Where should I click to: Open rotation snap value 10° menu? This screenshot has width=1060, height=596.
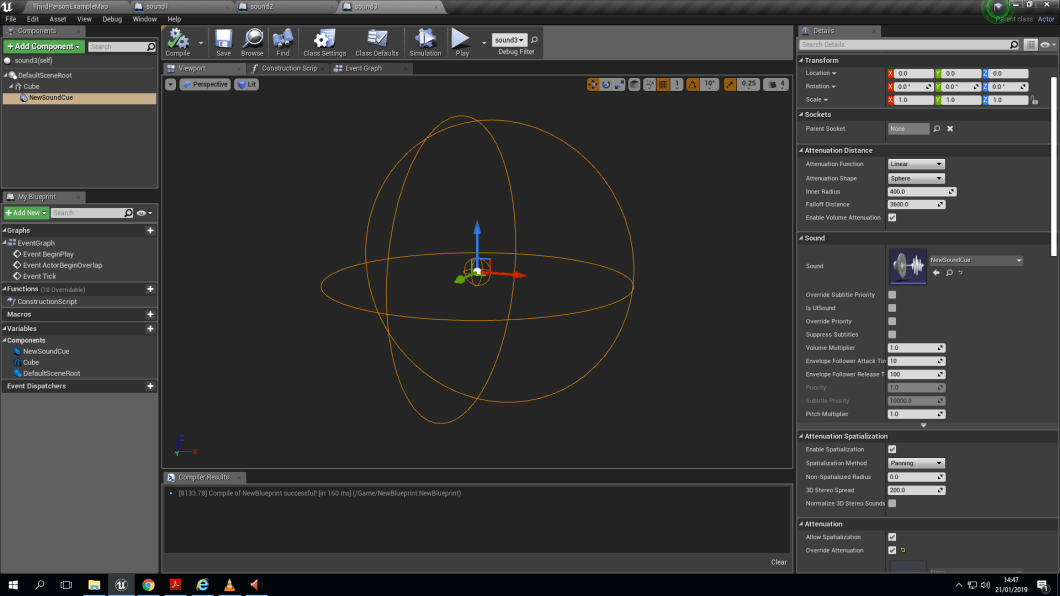[x=709, y=84]
